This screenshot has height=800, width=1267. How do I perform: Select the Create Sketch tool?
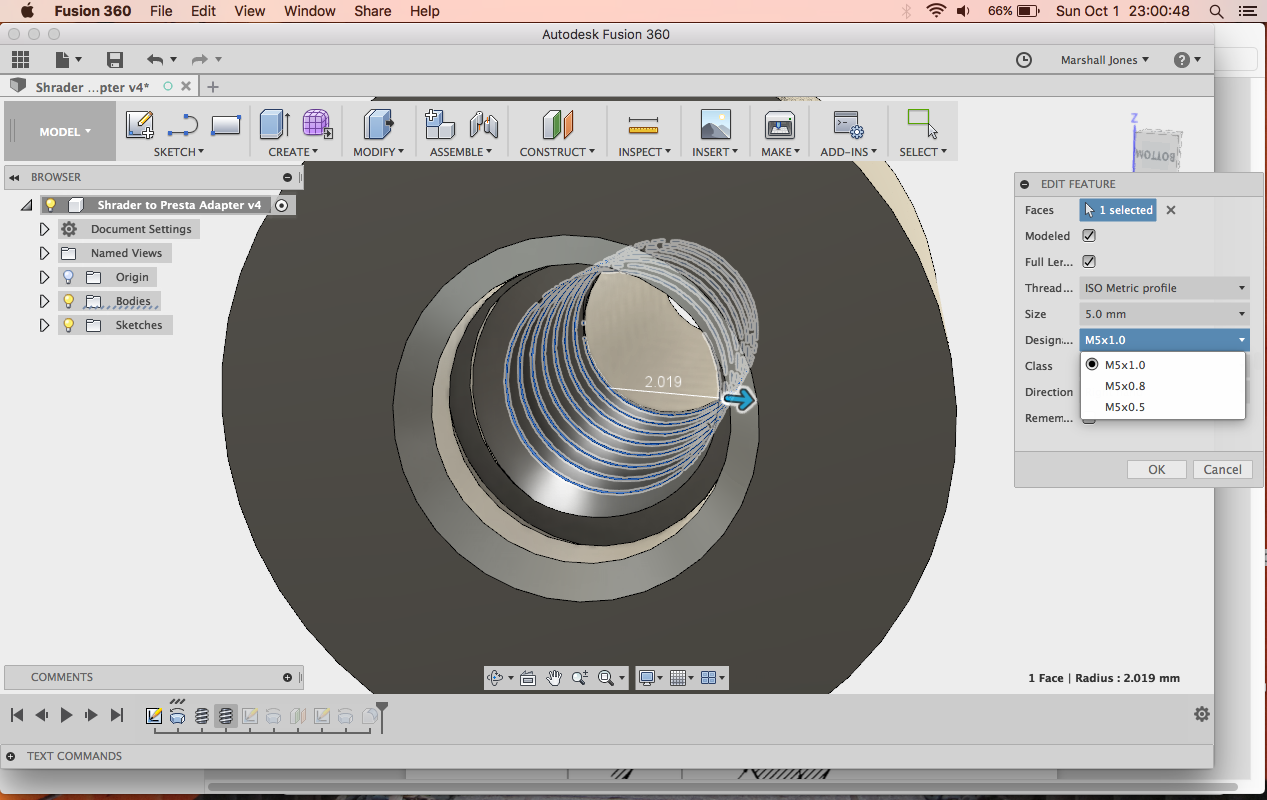point(139,125)
